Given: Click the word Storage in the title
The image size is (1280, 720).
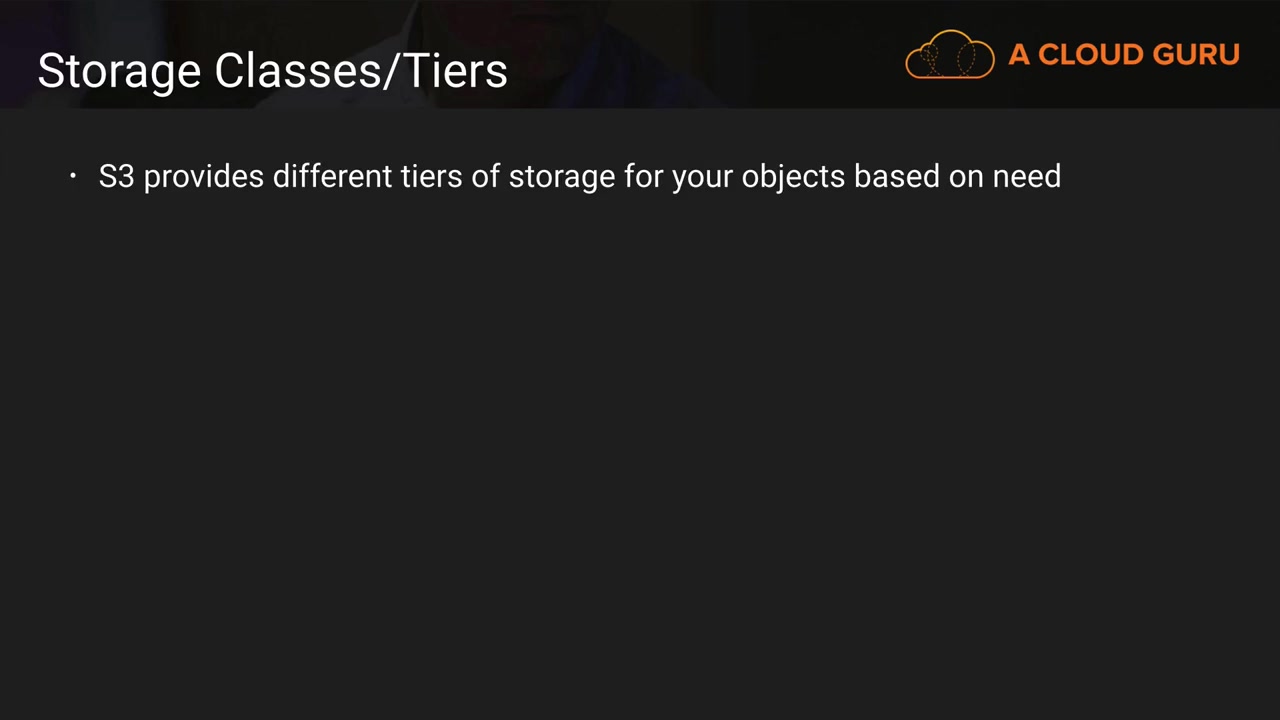Looking at the screenshot, I should [x=119, y=71].
